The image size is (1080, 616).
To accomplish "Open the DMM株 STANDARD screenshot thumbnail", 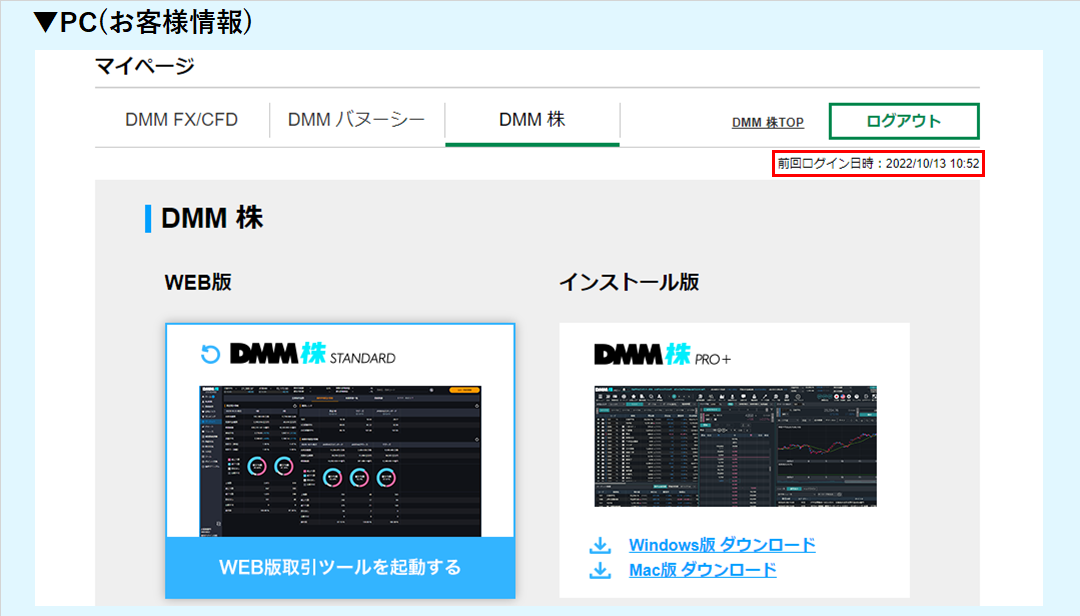I will [x=340, y=460].
